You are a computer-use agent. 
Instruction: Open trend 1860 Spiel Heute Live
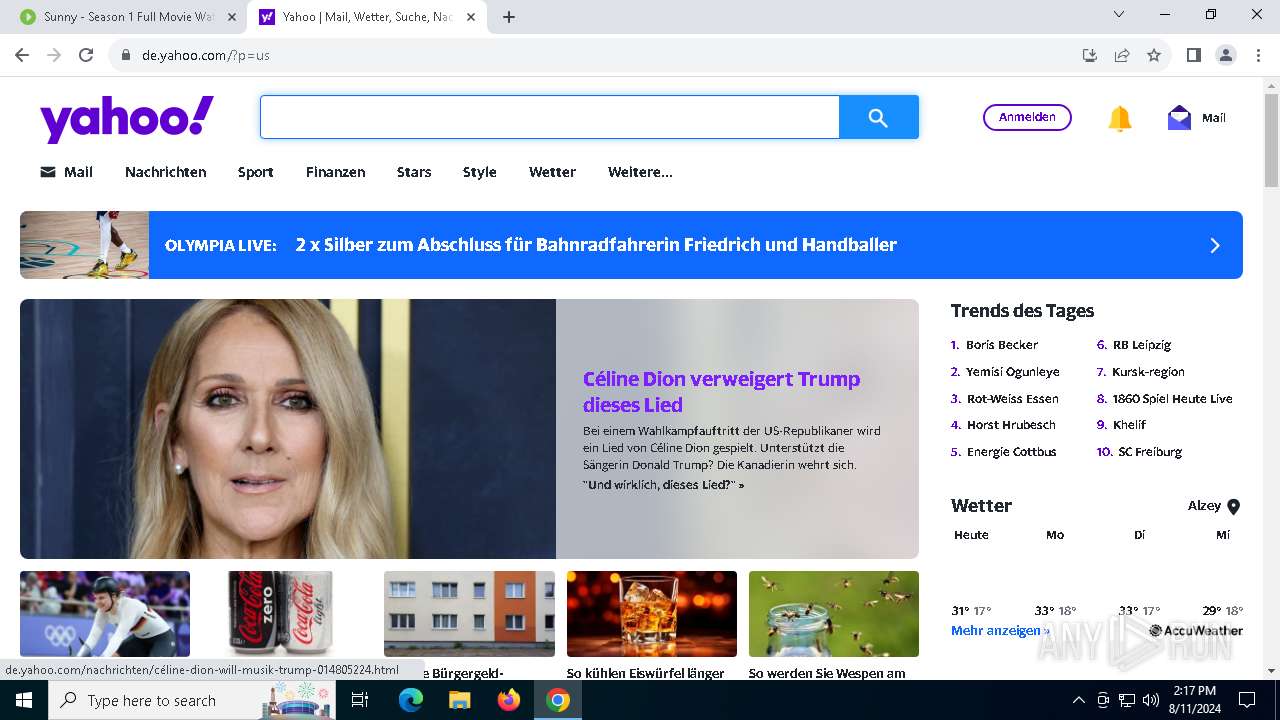(1173, 399)
